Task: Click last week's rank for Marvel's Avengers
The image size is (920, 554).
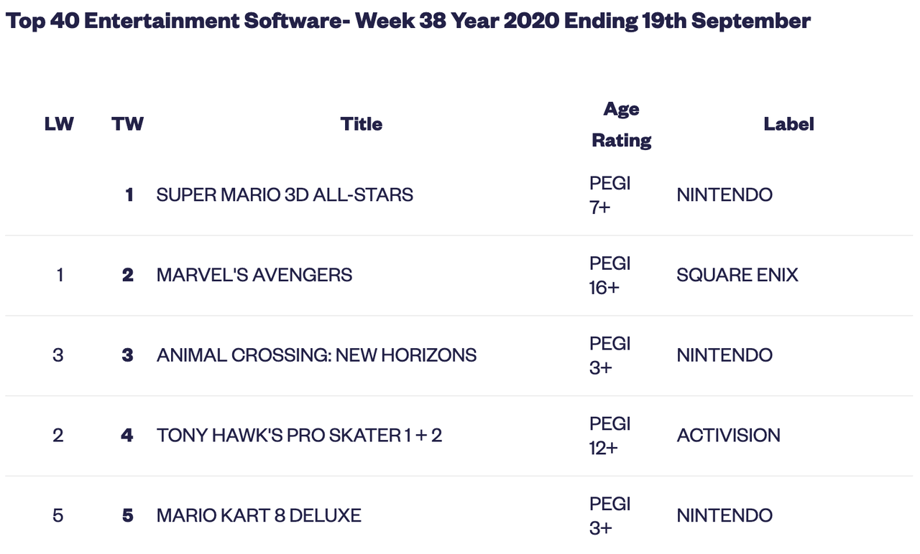Action: click(x=59, y=275)
